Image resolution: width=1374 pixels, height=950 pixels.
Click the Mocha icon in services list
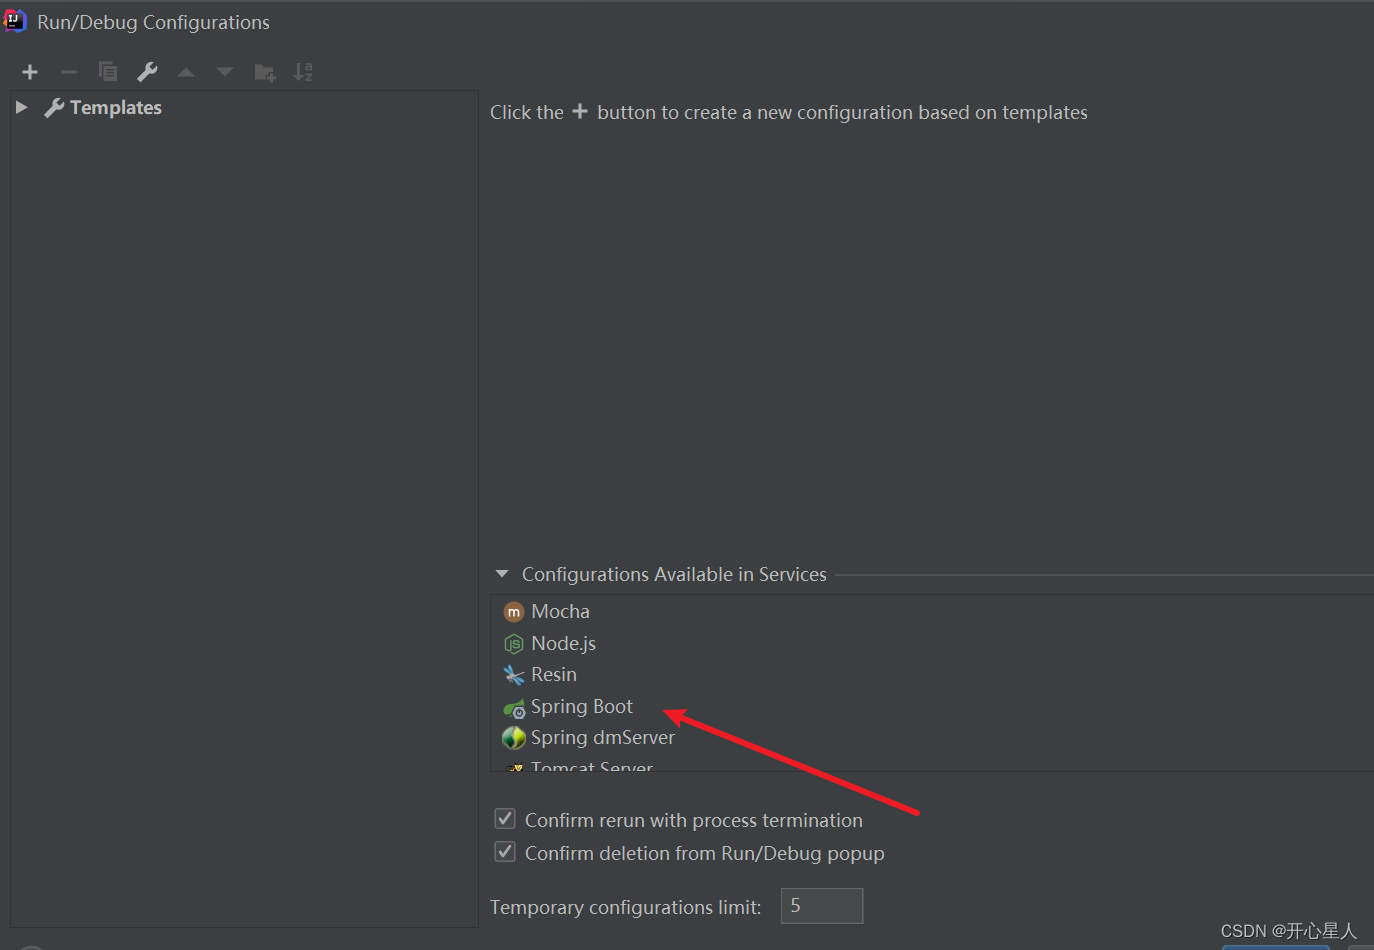pyautogui.click(x=514, y=612)
